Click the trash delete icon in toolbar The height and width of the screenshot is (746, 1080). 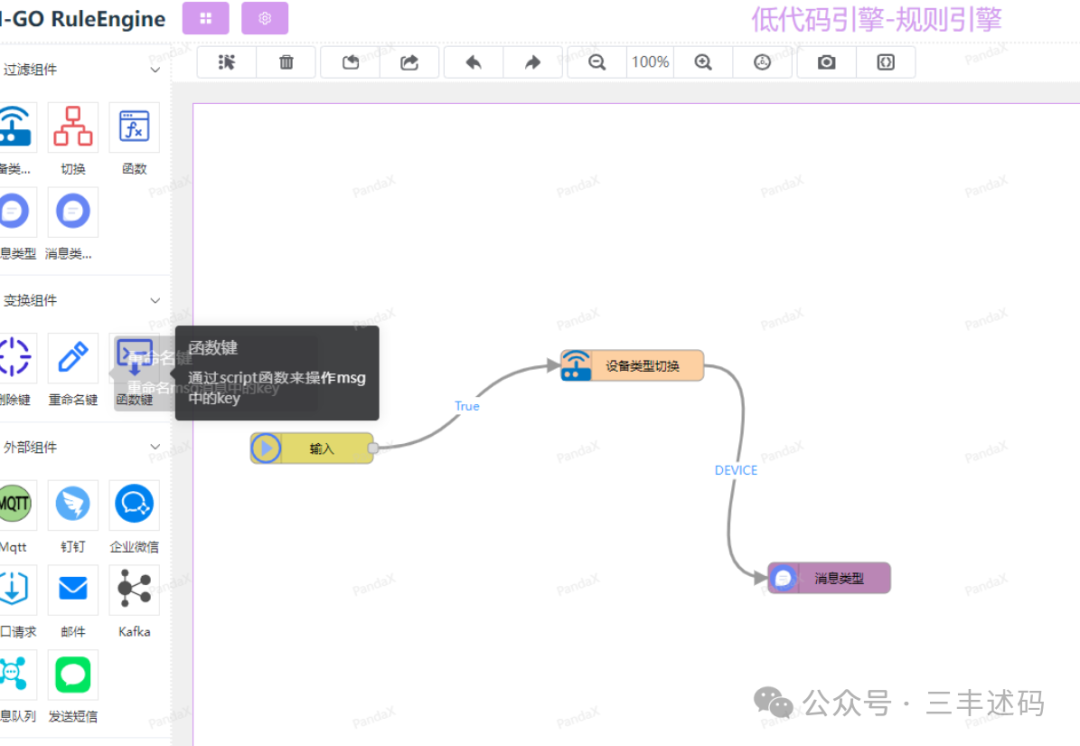[286, 63]
